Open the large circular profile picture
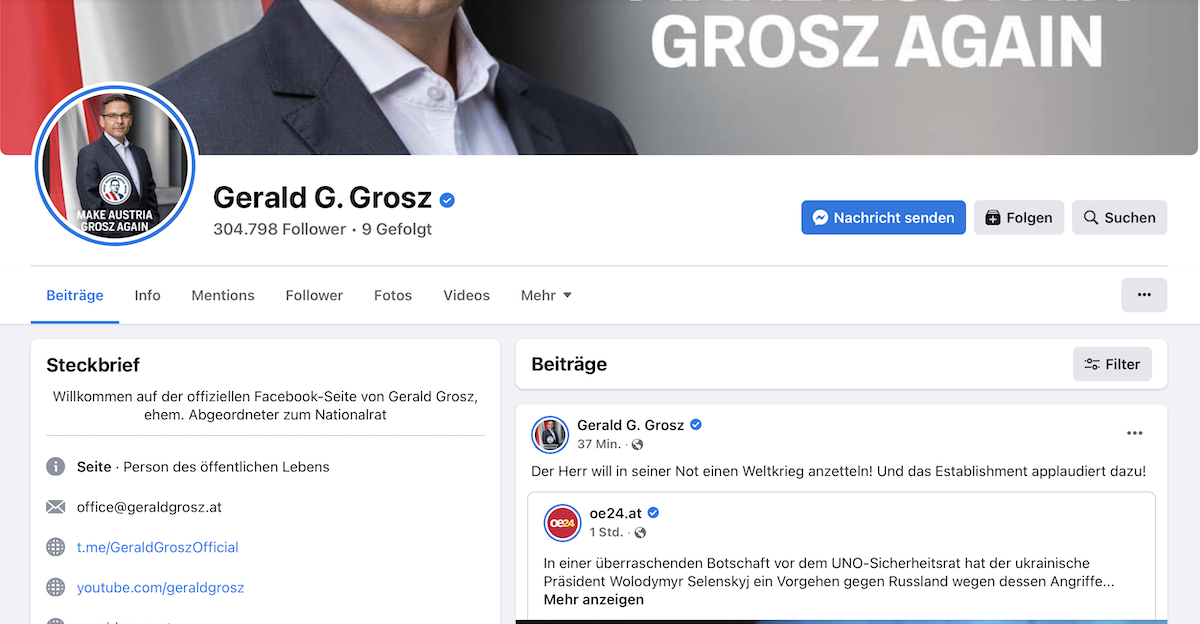This screenshot has width=1200, height=624. click(x=116, y=165)
